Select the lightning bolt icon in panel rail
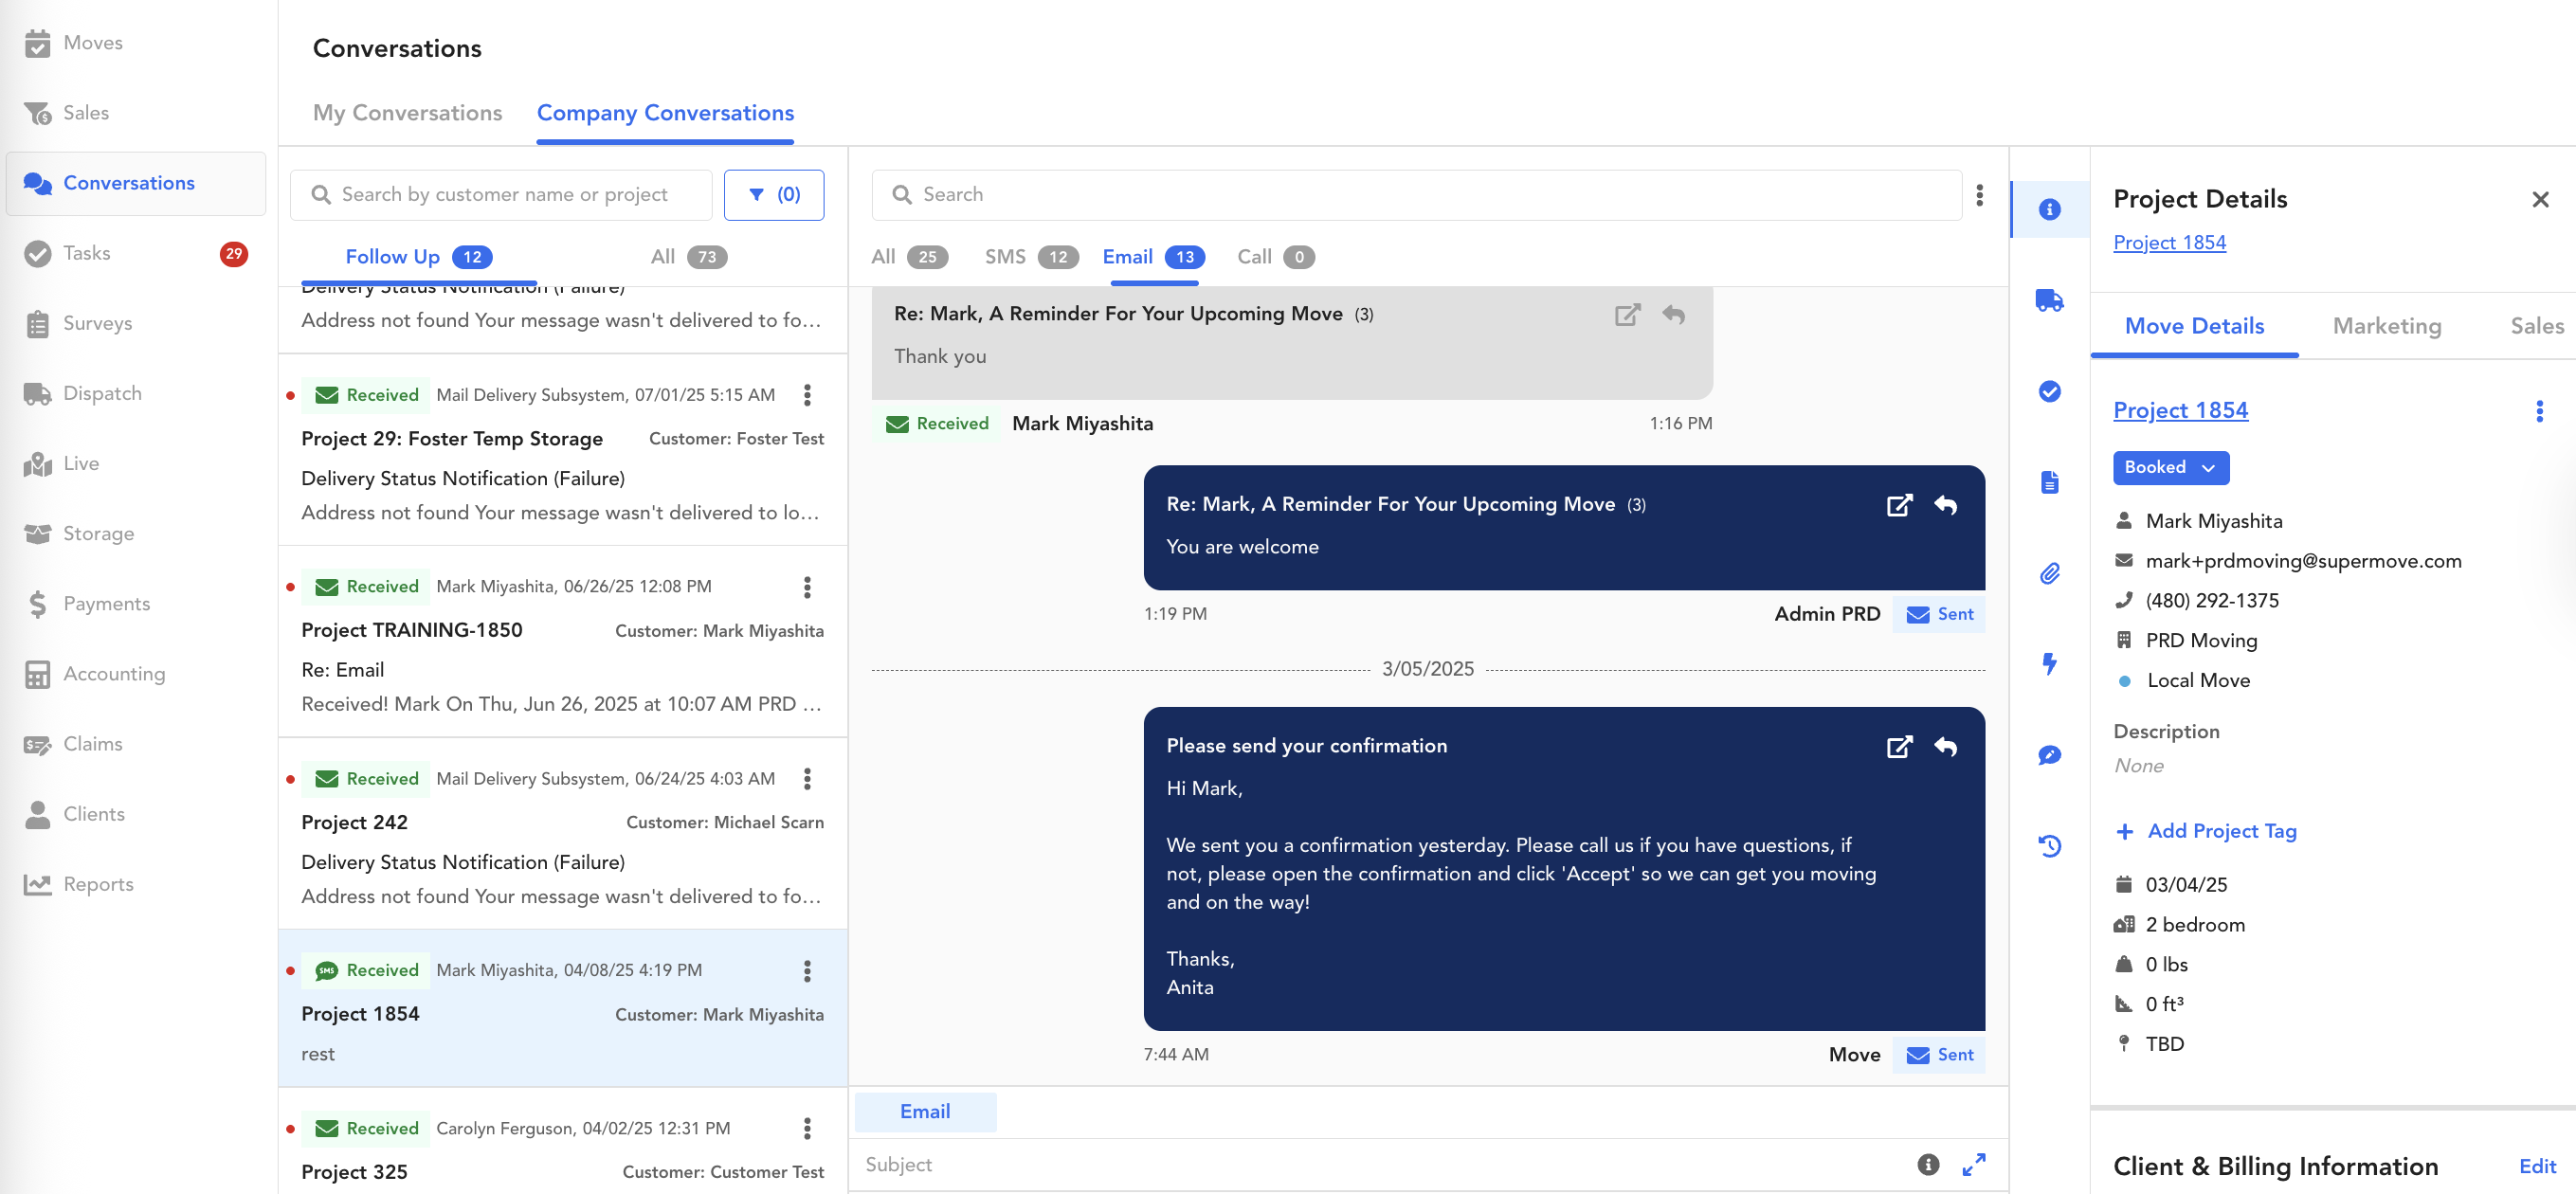2576x1194 pixels. 2049,664
